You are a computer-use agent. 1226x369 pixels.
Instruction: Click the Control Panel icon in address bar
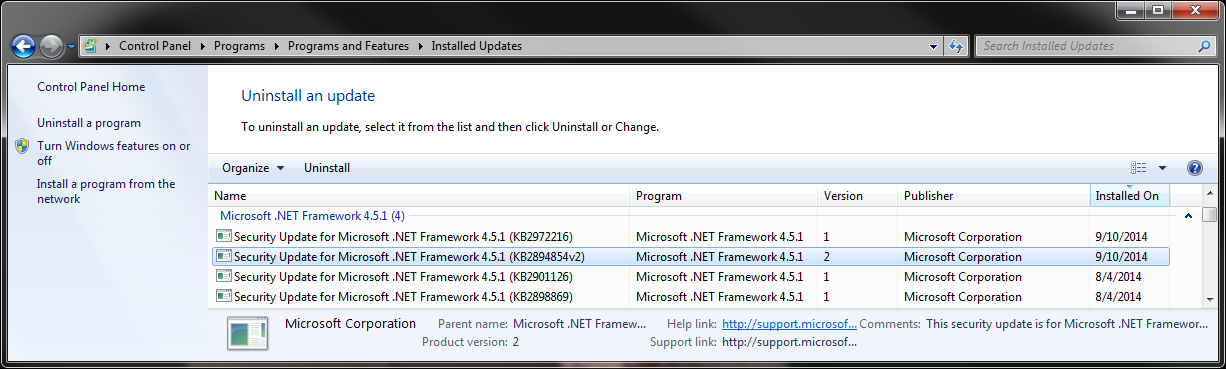91,46
